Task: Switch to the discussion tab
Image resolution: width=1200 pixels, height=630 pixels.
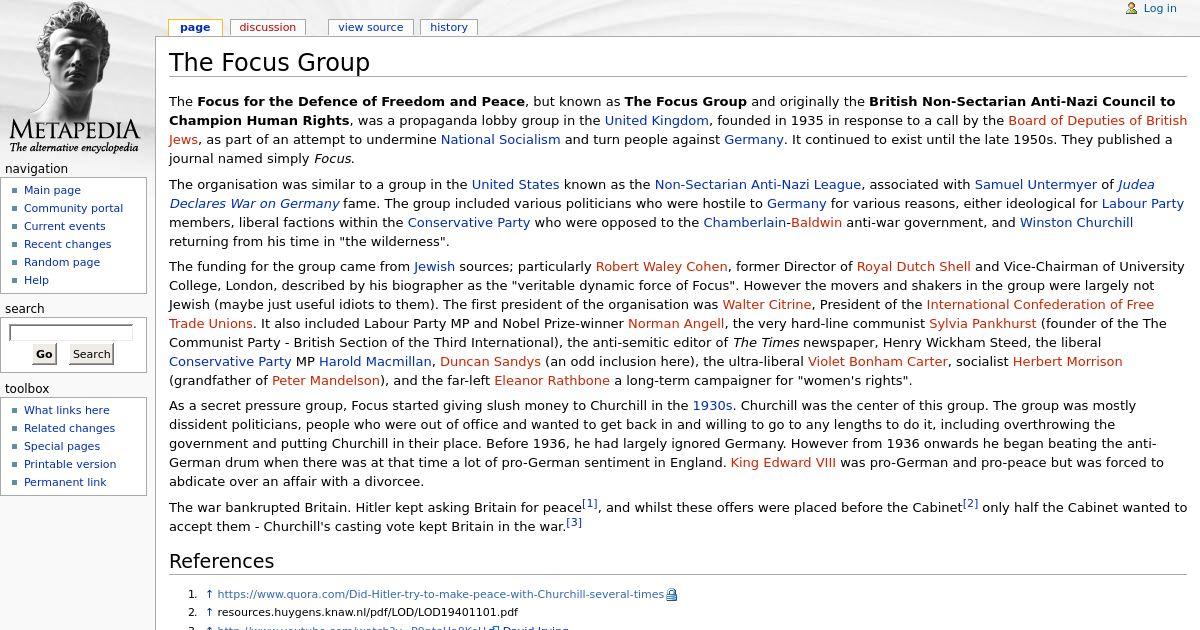Action: [268, 27]
